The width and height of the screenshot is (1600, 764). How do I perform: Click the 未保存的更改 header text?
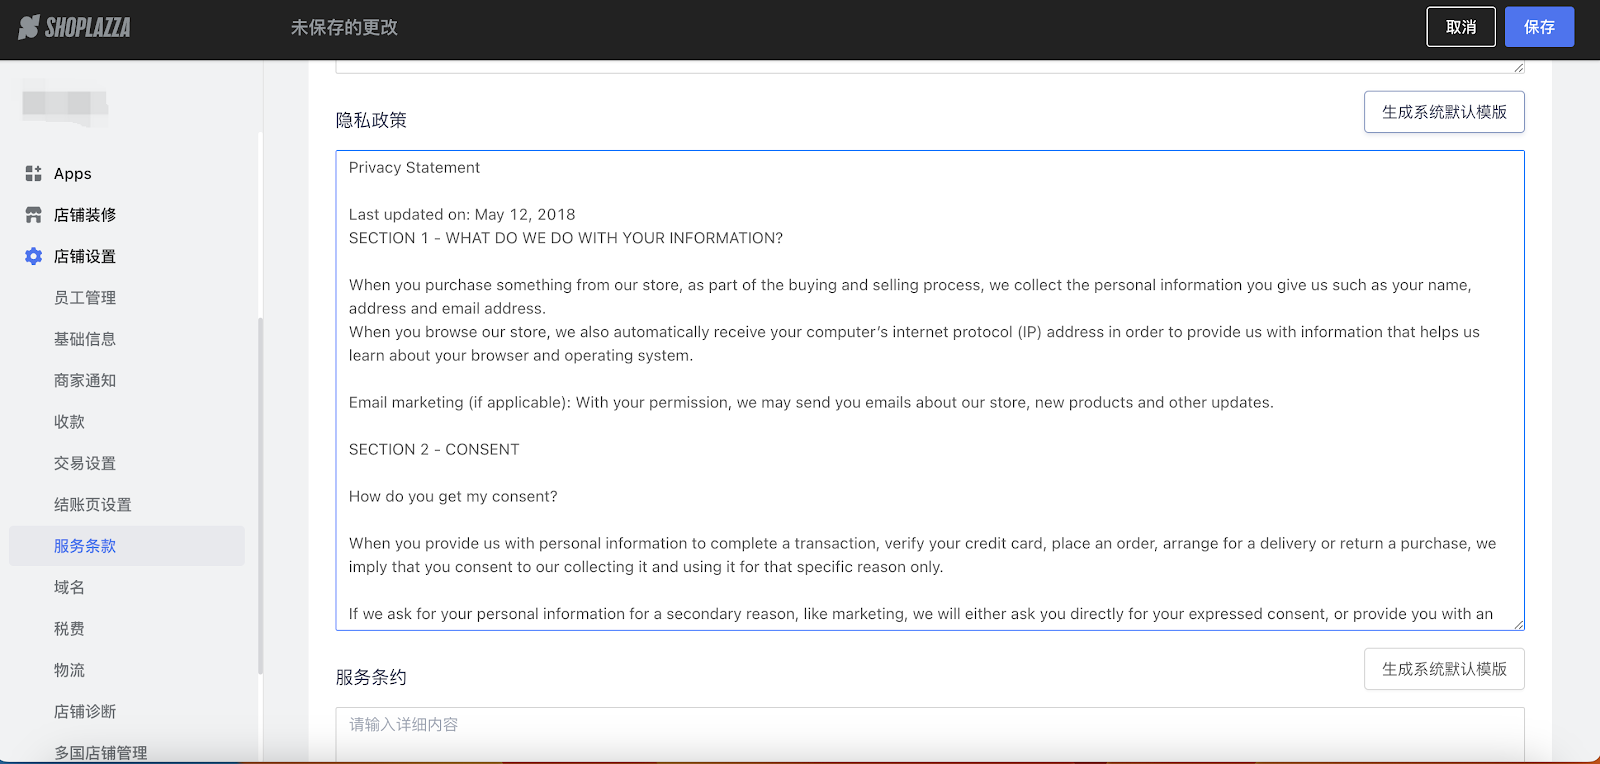pyautogui.click(x=344, y=28)
